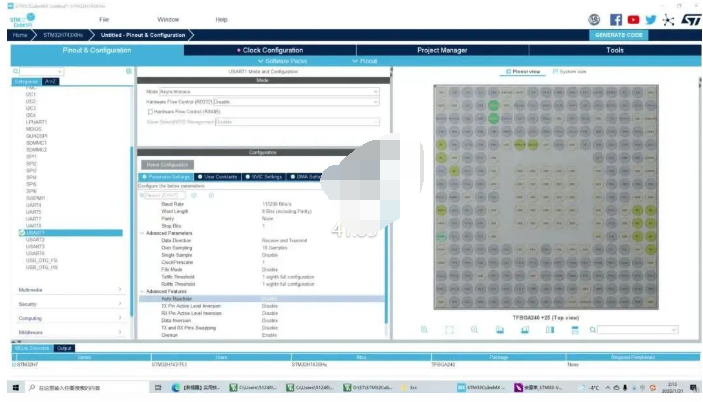
Task: Click the GENERATE CODE button
Action: click(x=618, y=35)
